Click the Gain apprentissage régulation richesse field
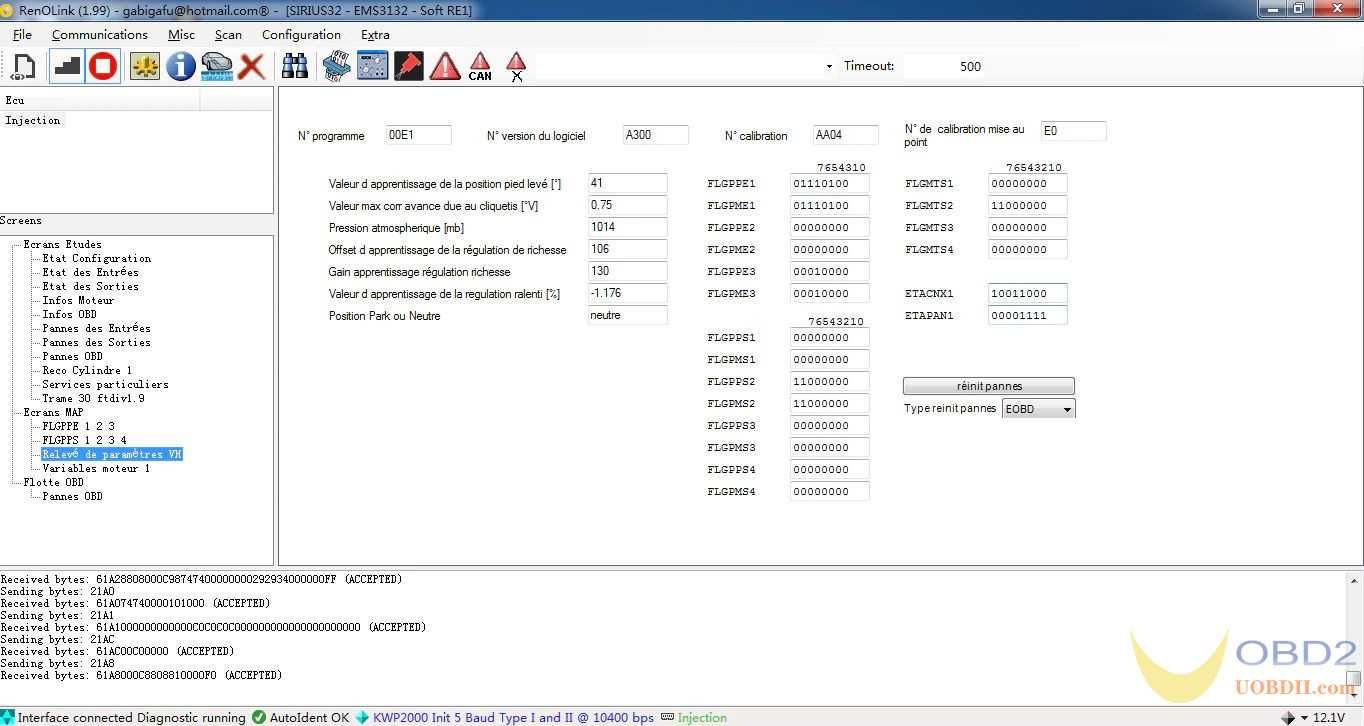 (627, 271)
